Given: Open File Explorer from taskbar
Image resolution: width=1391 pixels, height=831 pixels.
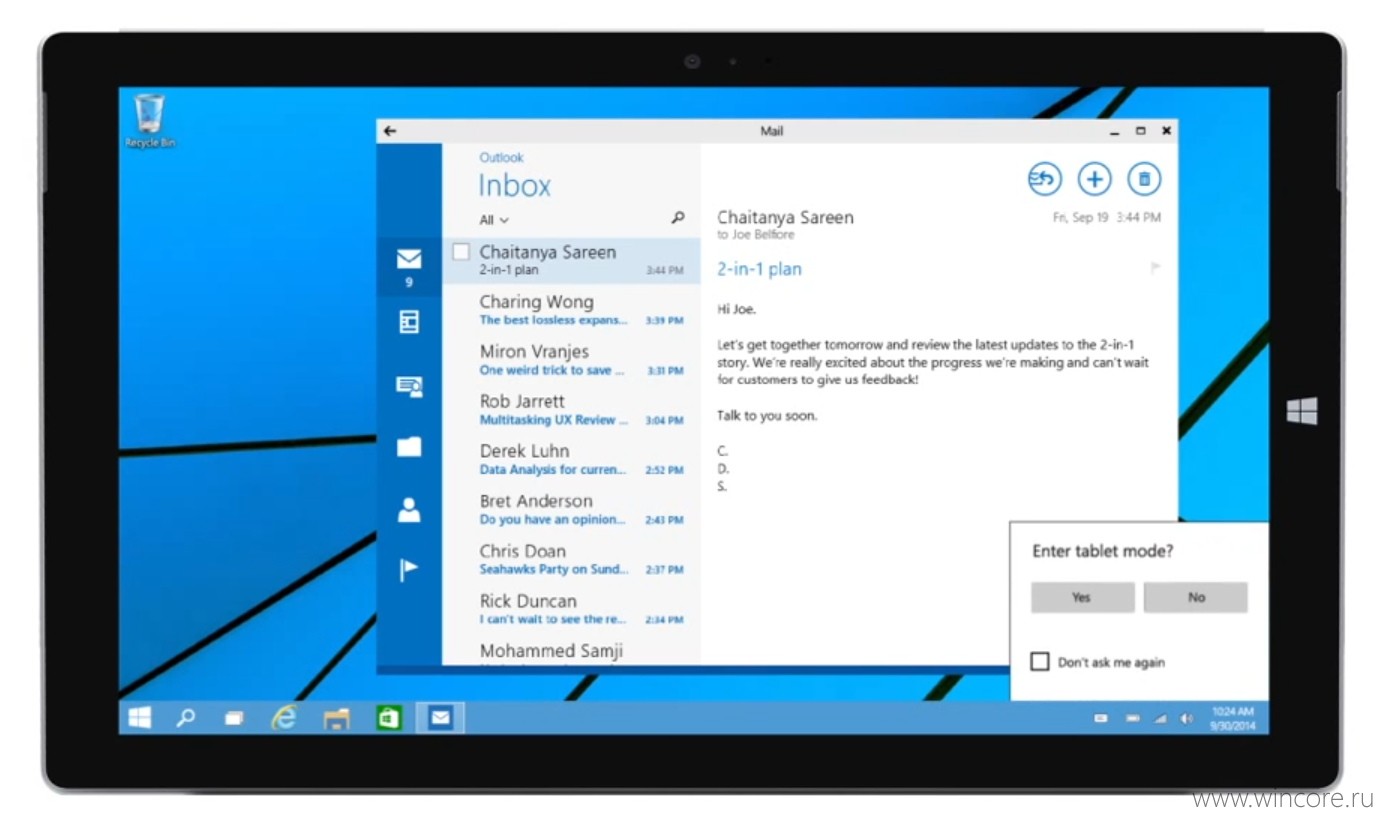Looking at the screenshot, I should click(x=337, y=717).
